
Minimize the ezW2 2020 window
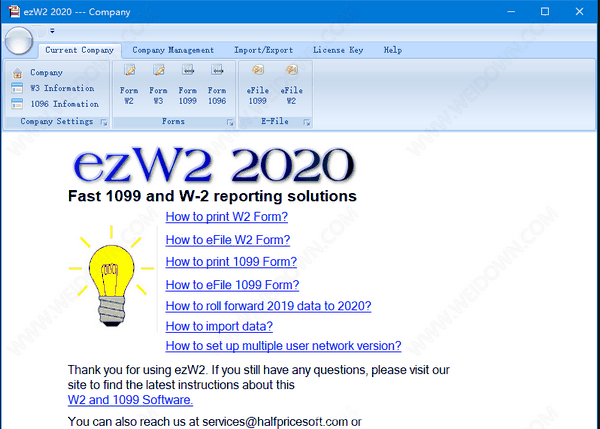(x=511, y=11)
